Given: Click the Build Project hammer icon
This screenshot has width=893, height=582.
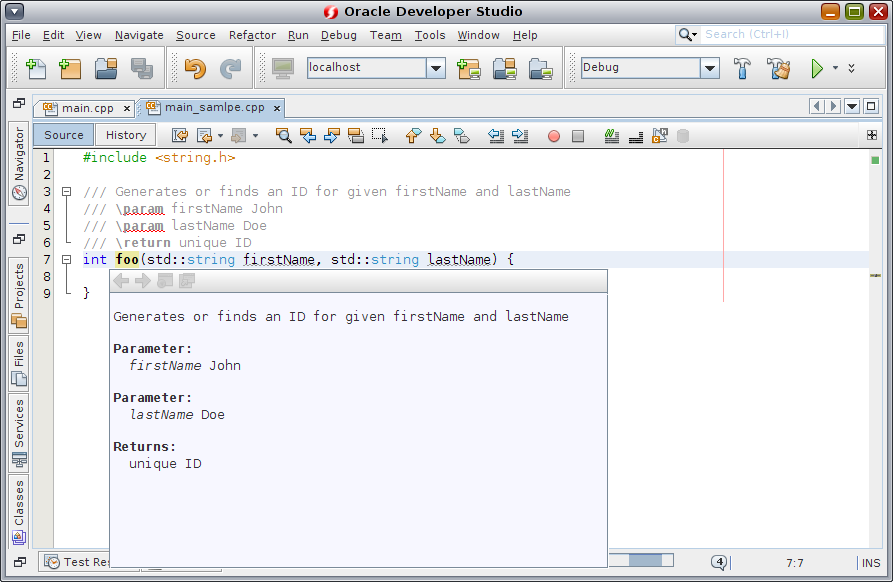Looking at the screenshot, I should tap(742, 68).
